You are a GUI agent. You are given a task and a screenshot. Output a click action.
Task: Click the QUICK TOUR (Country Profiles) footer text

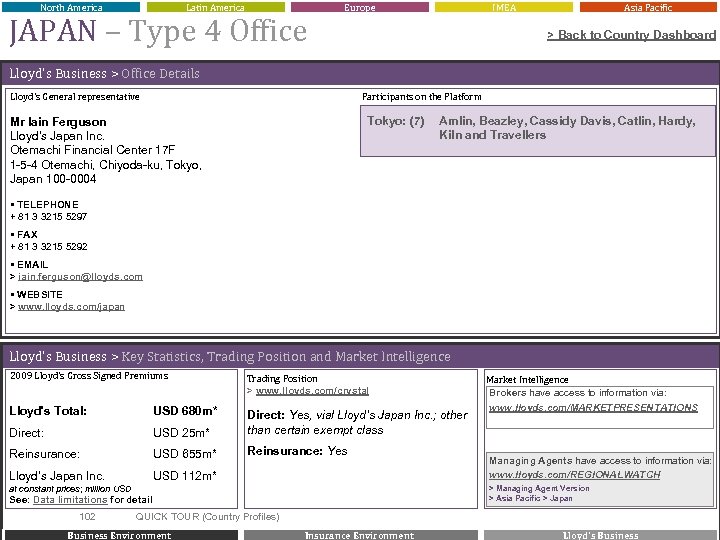point(207,517)
